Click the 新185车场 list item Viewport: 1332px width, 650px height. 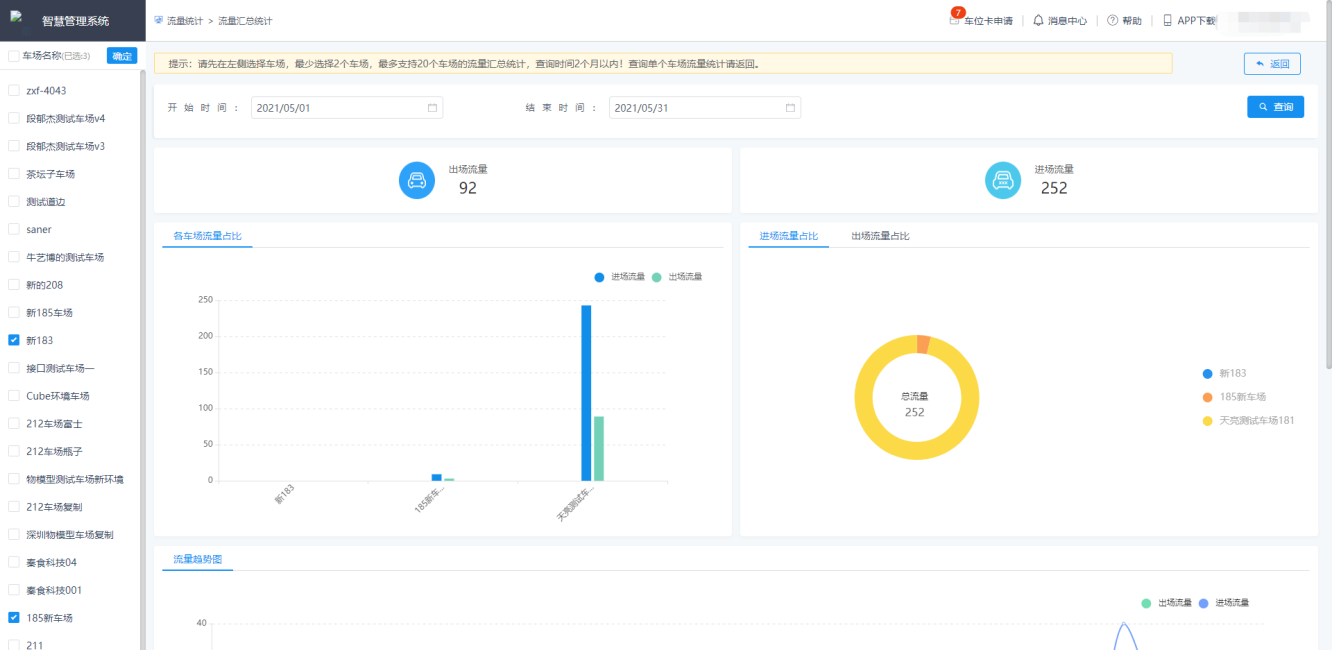pos(49,313)
